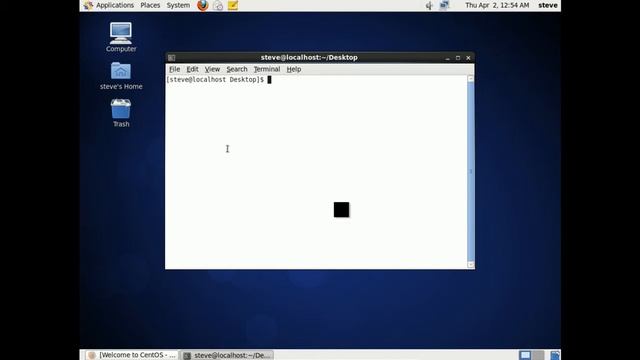The image size is (640, 360).
Task: Open the terminal window menu icon
Action: [172, 58]
